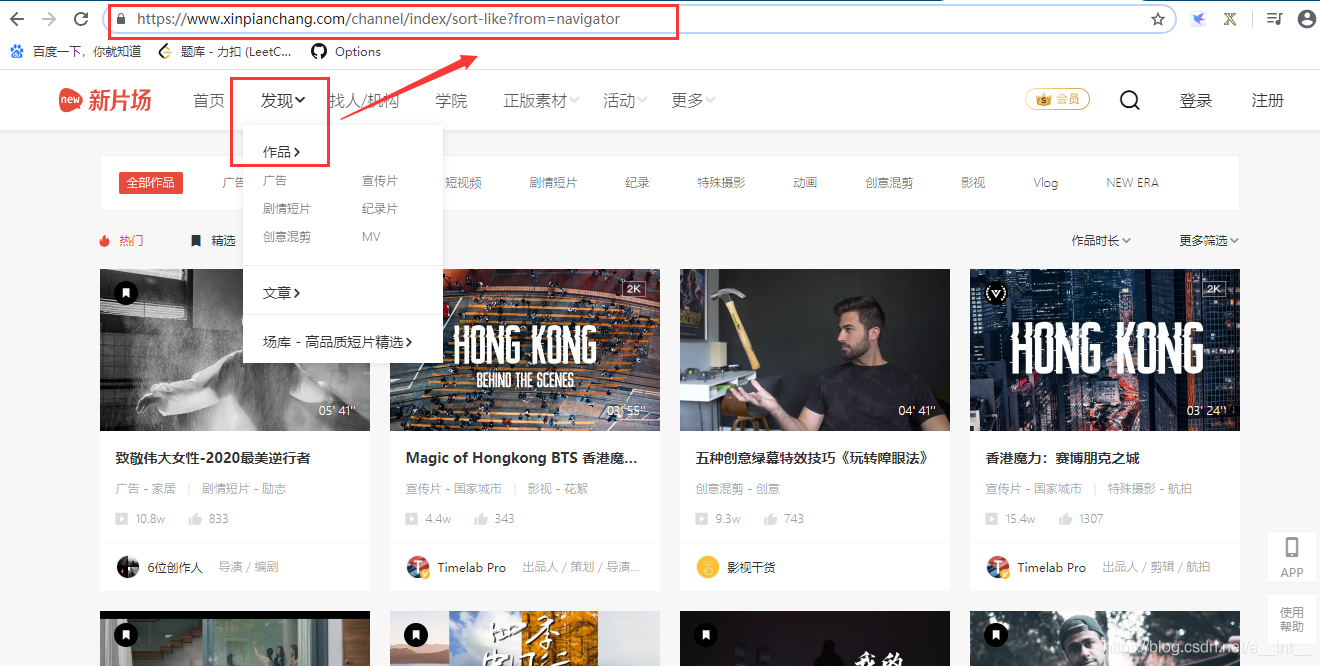Expand the 发现 navigation dropdown

[x=283, y=100]
